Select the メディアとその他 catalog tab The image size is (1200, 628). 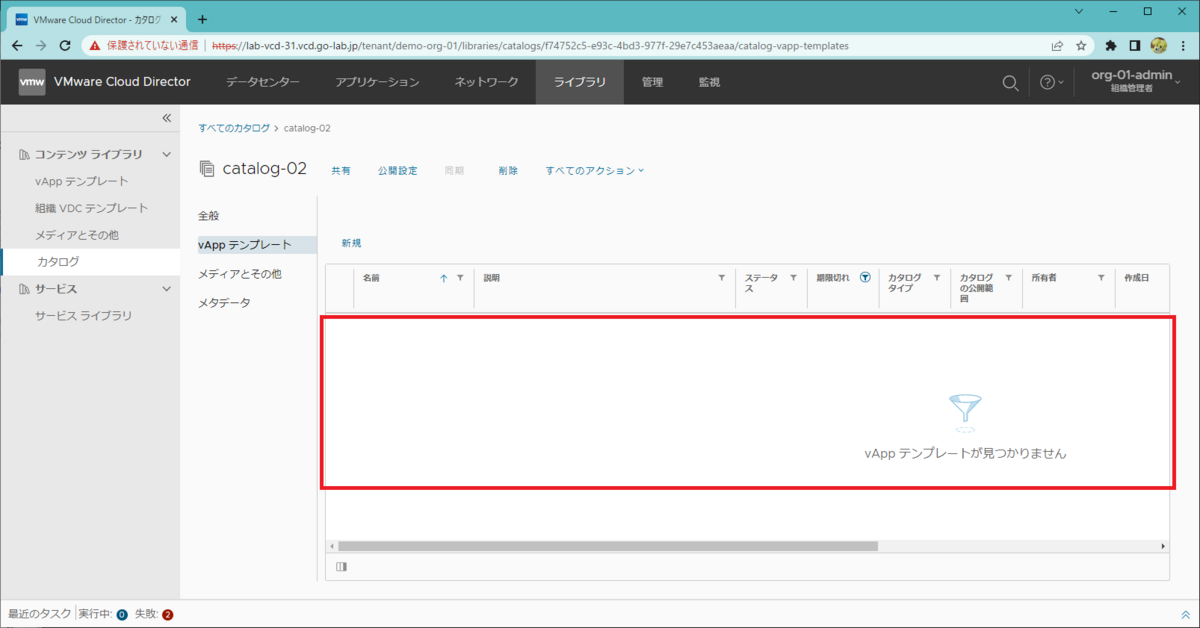pyautogui.click(x=240, y=273)
